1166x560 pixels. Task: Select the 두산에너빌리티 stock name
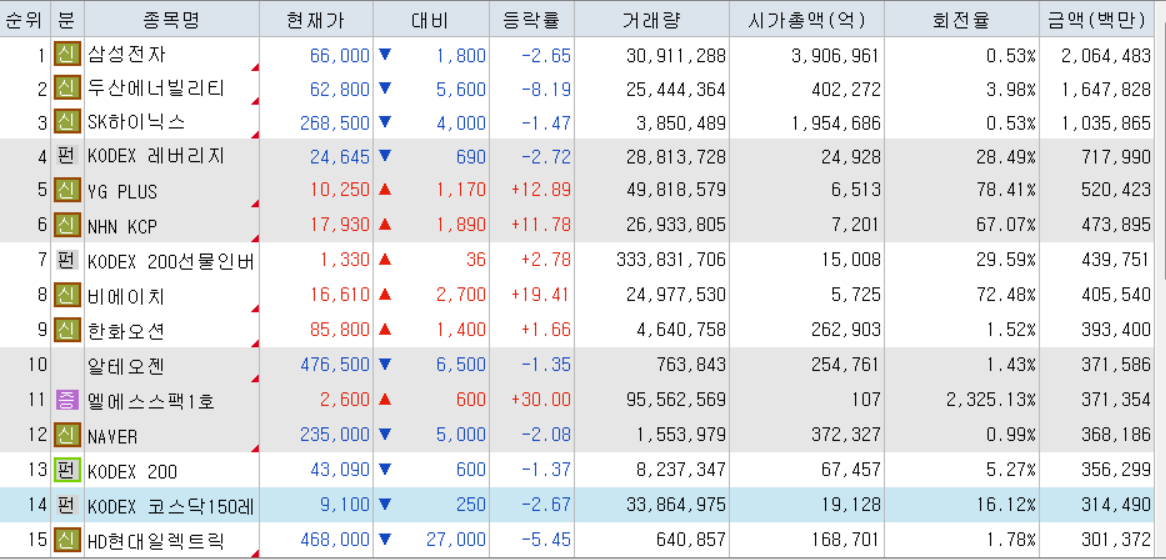tap(155, 89)
